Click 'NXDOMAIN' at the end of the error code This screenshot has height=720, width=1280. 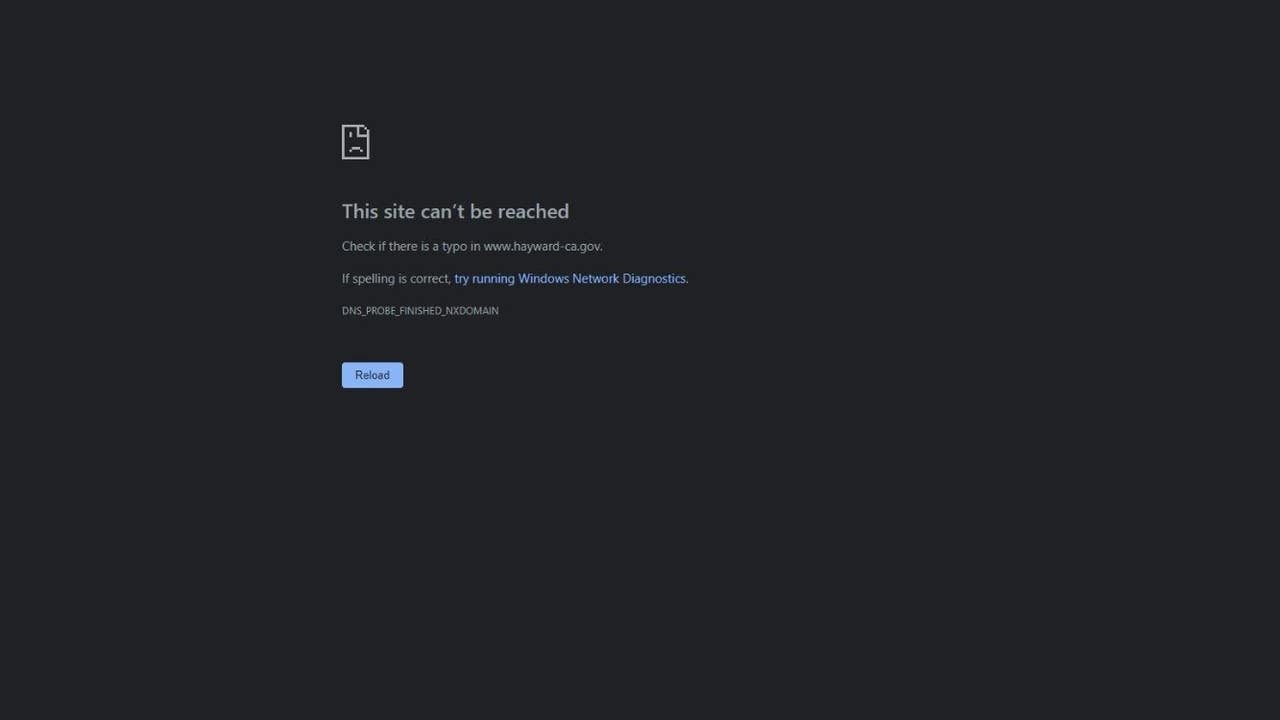[x=472, y=311]
